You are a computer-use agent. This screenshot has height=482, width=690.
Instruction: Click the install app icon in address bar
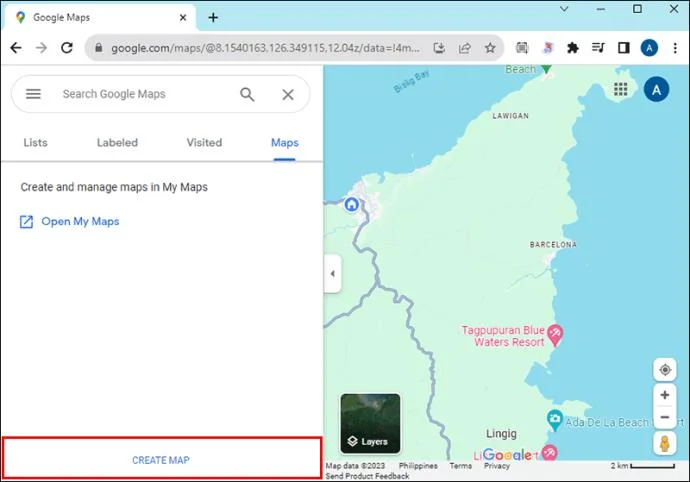tap(439, 48)
